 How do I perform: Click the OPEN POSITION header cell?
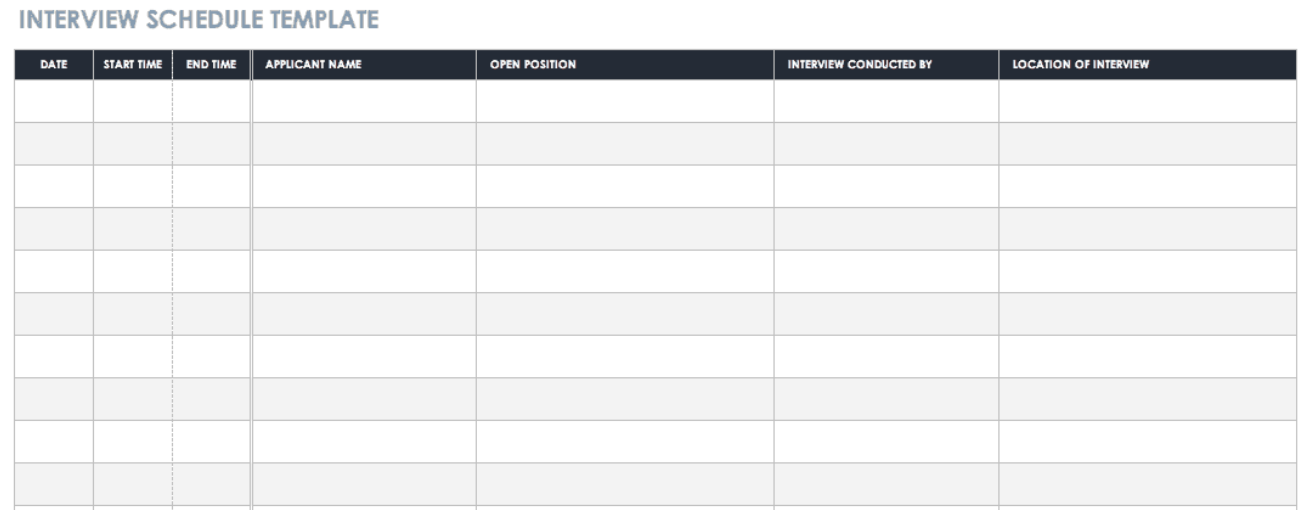(x=625, y=65)
